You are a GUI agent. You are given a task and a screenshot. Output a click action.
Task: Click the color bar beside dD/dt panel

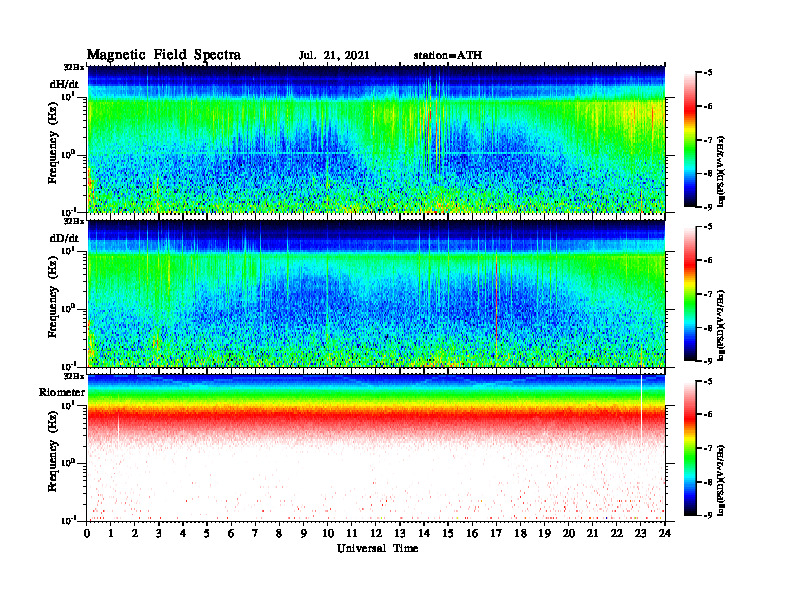(x=690, y=294)
